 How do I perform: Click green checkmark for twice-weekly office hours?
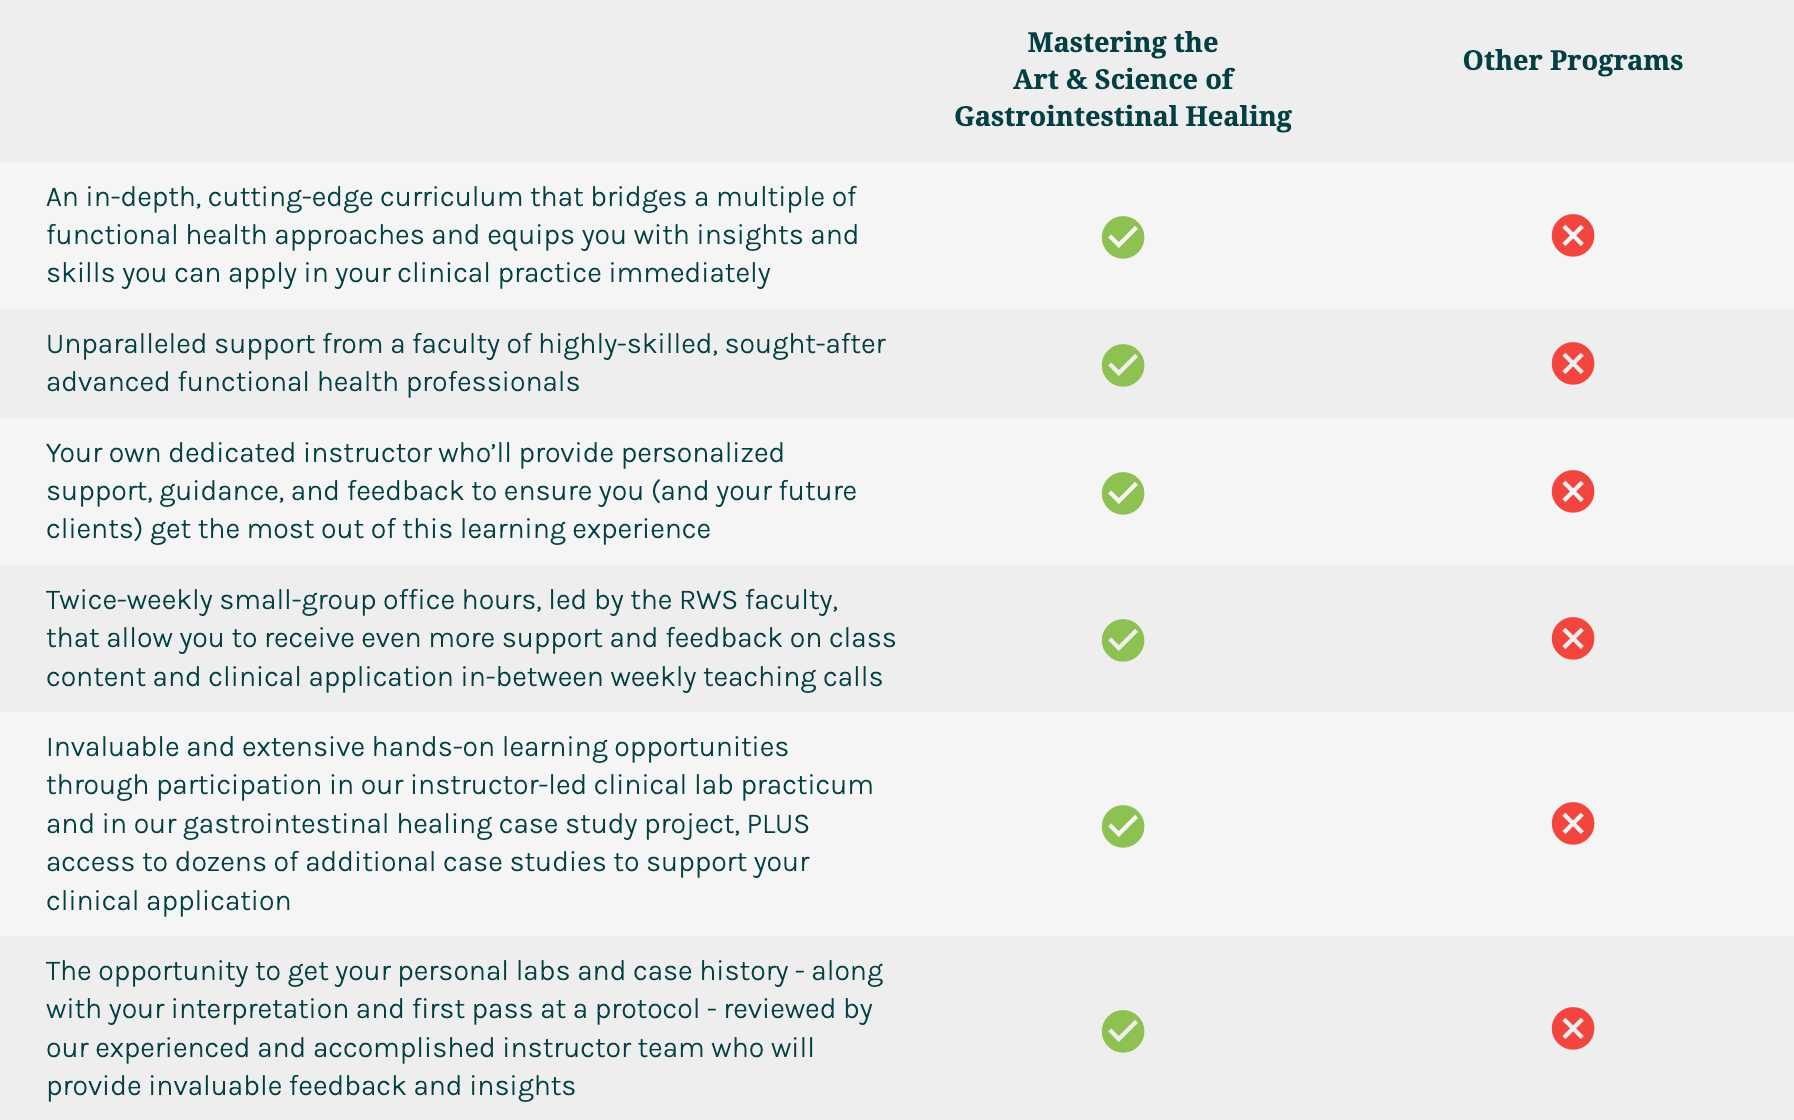(x=1122, y=640)
